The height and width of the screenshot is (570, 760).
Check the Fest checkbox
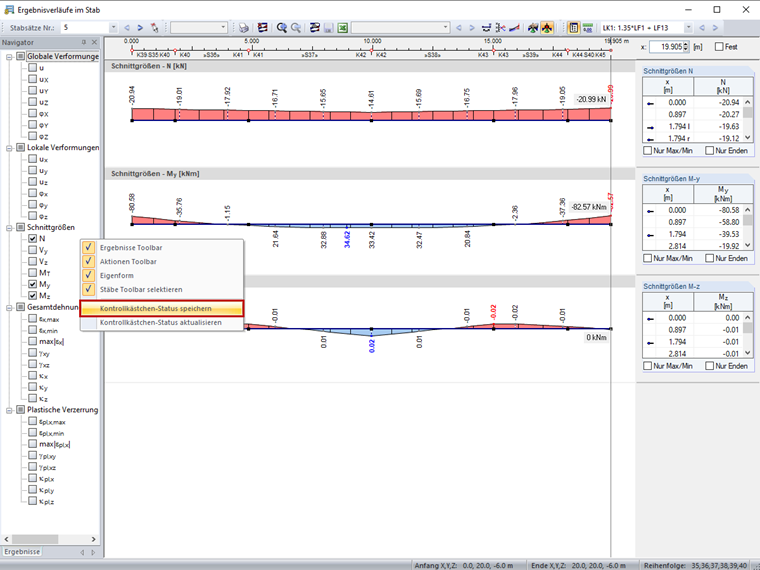click(719, 47)
